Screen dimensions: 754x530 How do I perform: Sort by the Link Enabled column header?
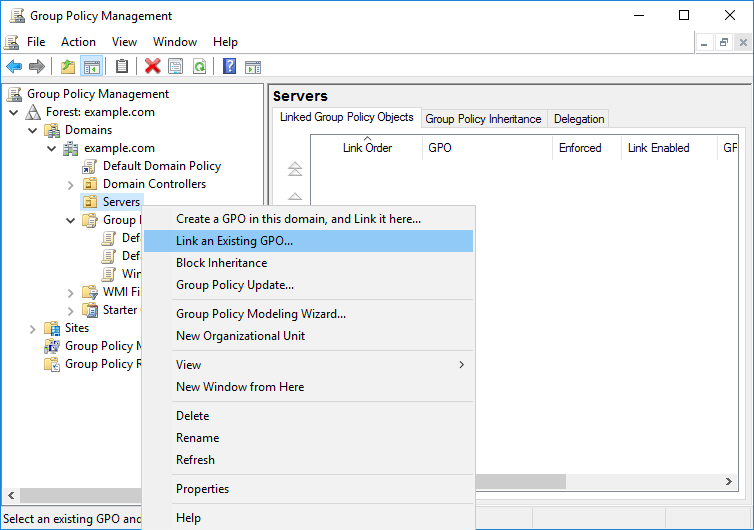pos(669,148)
